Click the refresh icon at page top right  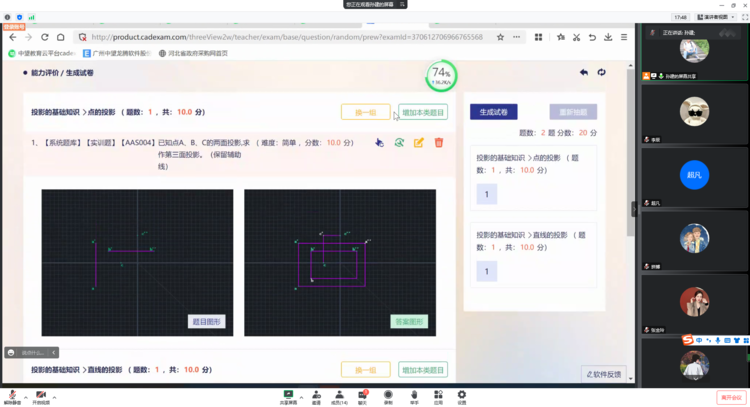[601, 72]
